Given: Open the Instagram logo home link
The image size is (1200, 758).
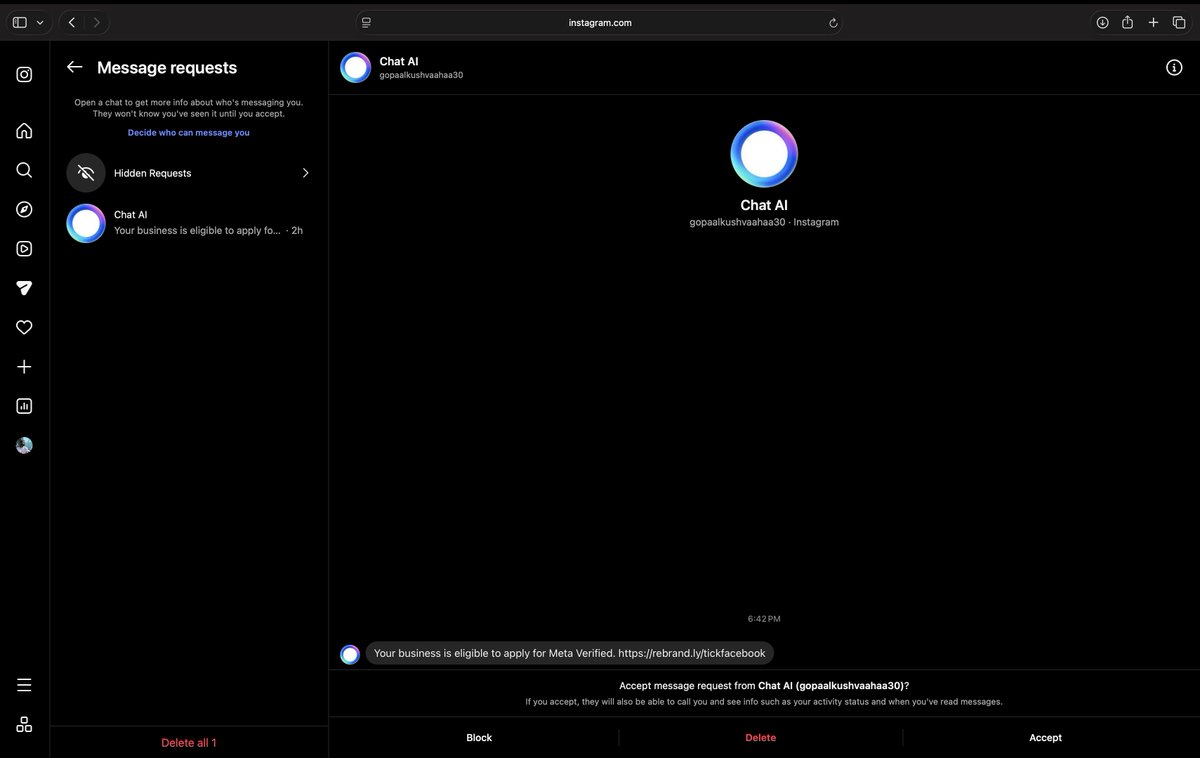Looking at the screenshot, I should click(x=24, y=74).
